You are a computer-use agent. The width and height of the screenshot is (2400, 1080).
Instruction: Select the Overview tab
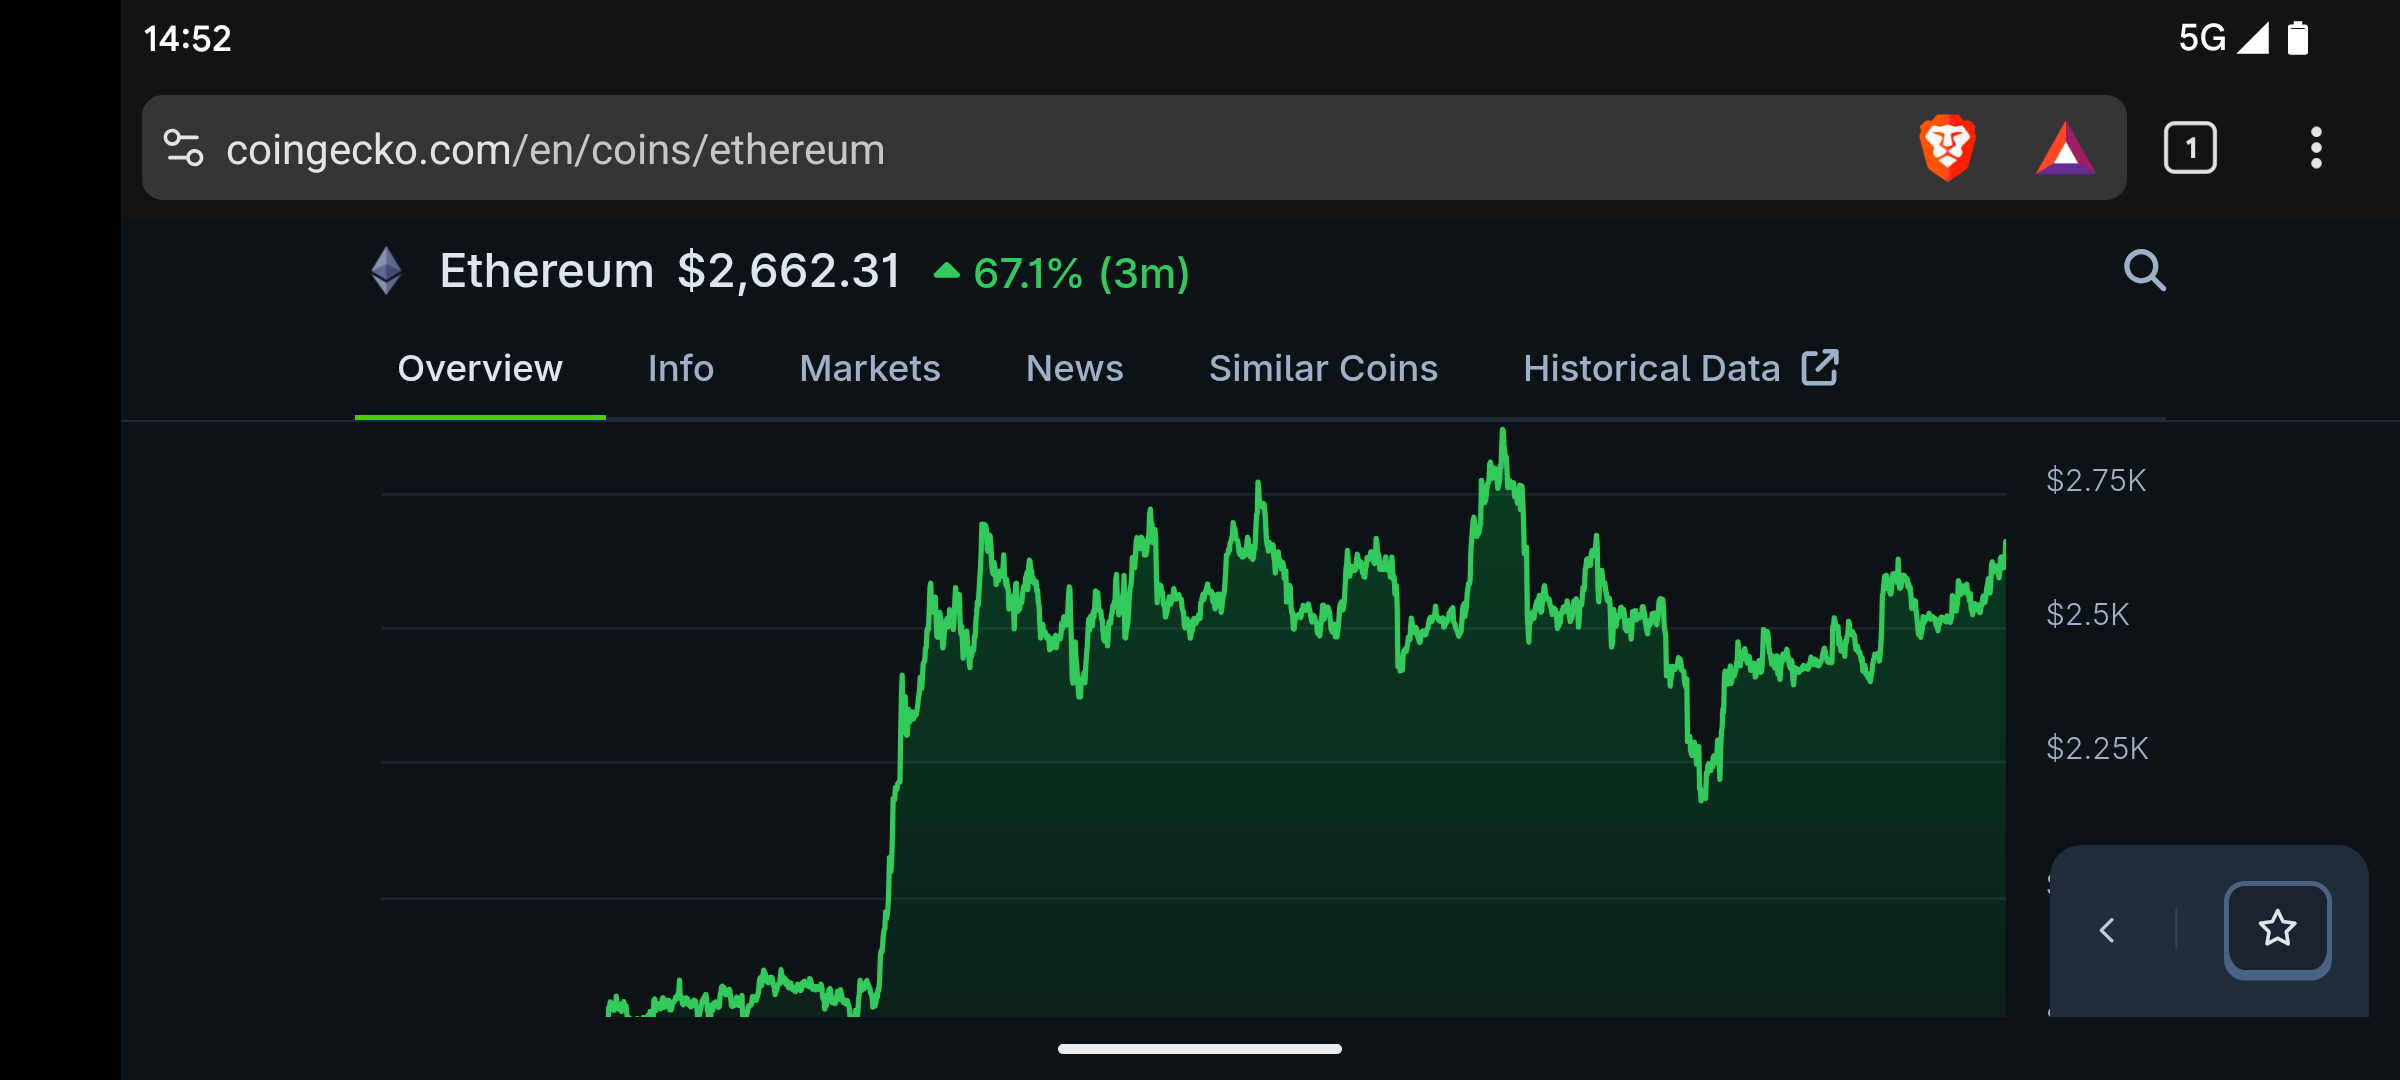480,368
